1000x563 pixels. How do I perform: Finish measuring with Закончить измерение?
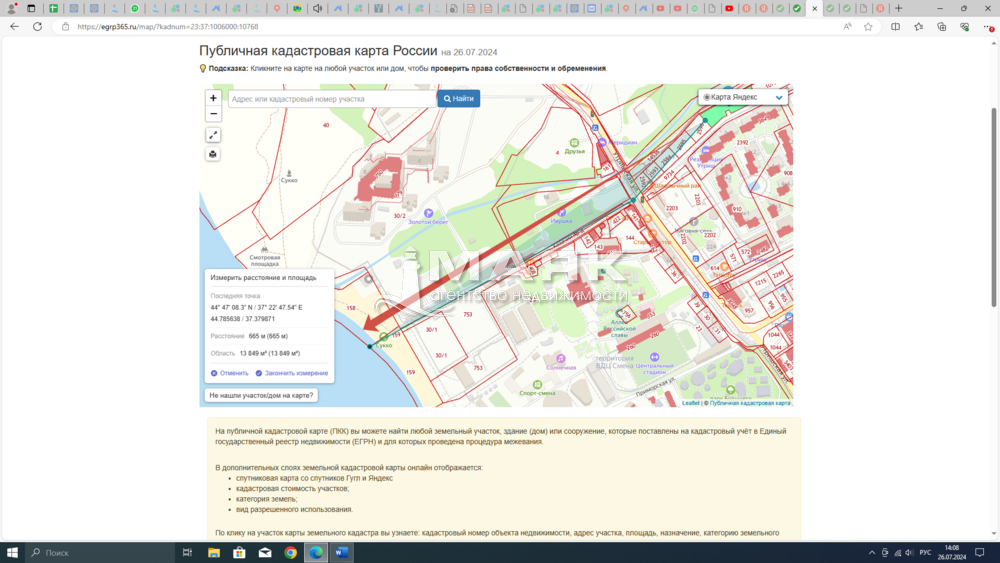coord(292,373)
